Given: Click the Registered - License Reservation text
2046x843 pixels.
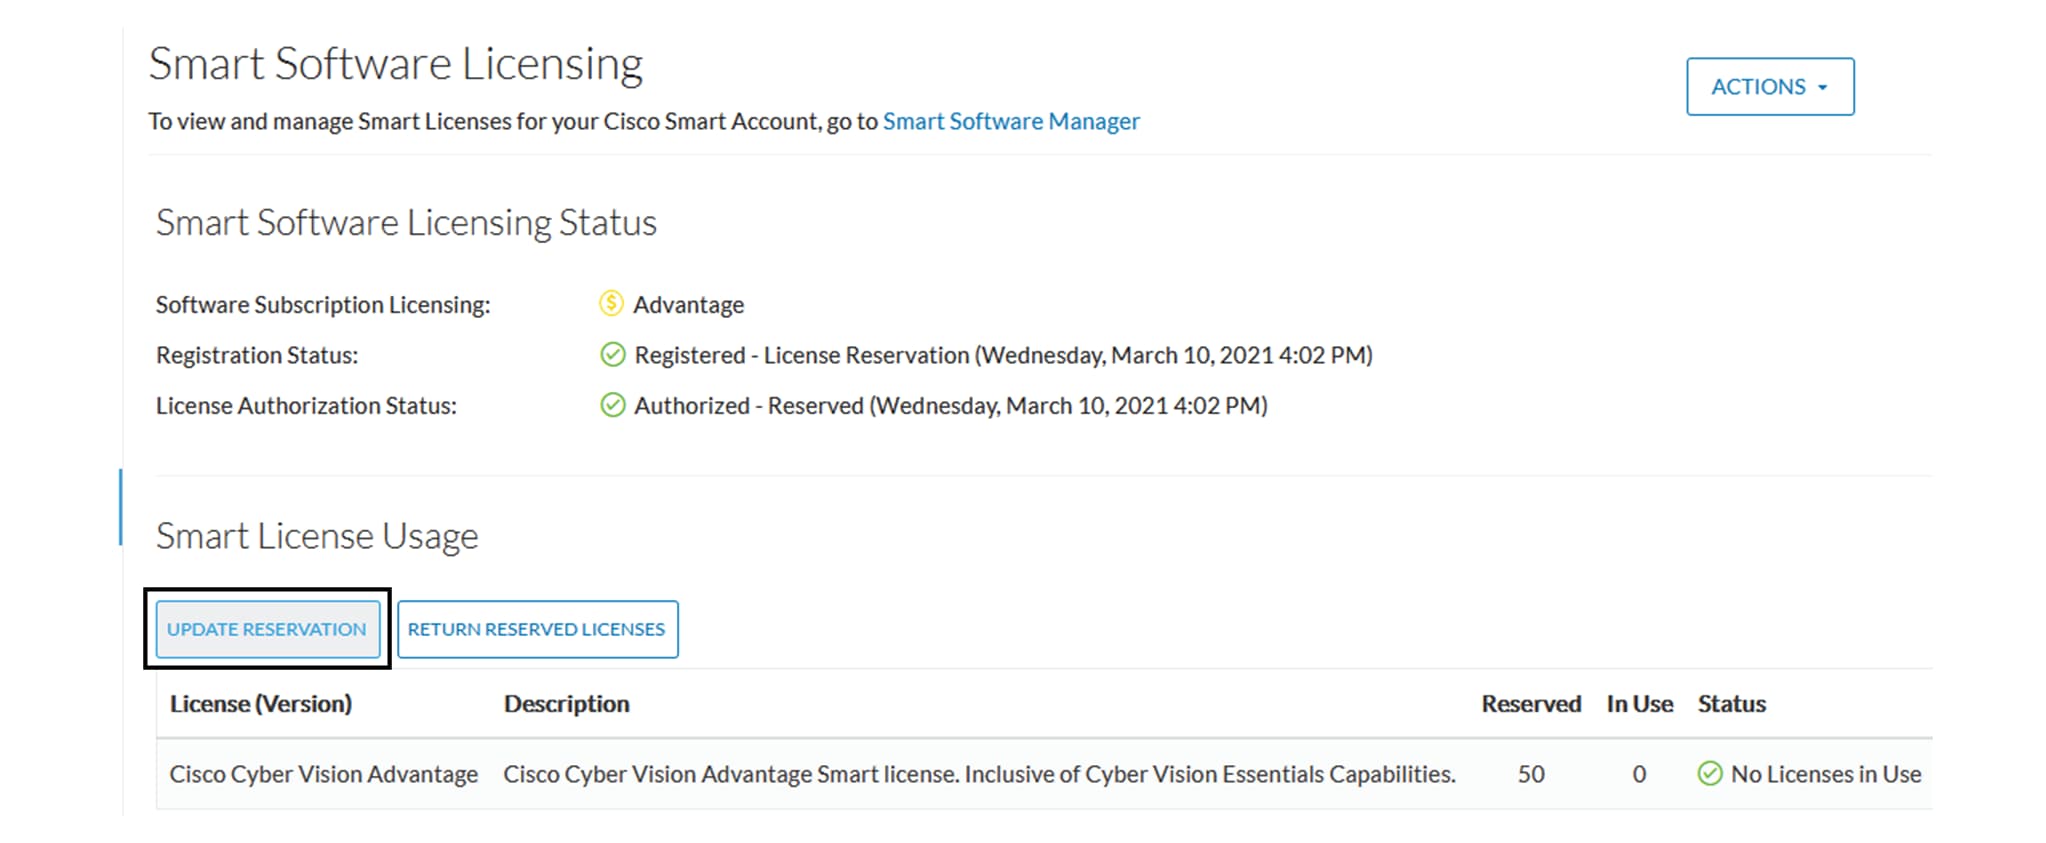Looking at the screenshot, I should point(1003,355).
